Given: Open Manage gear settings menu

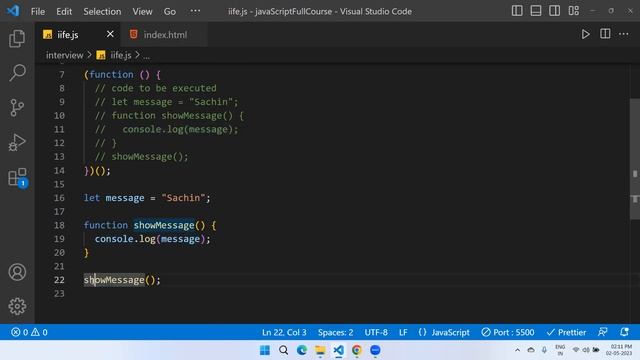Looking at the screenshot, I should 17,306.
